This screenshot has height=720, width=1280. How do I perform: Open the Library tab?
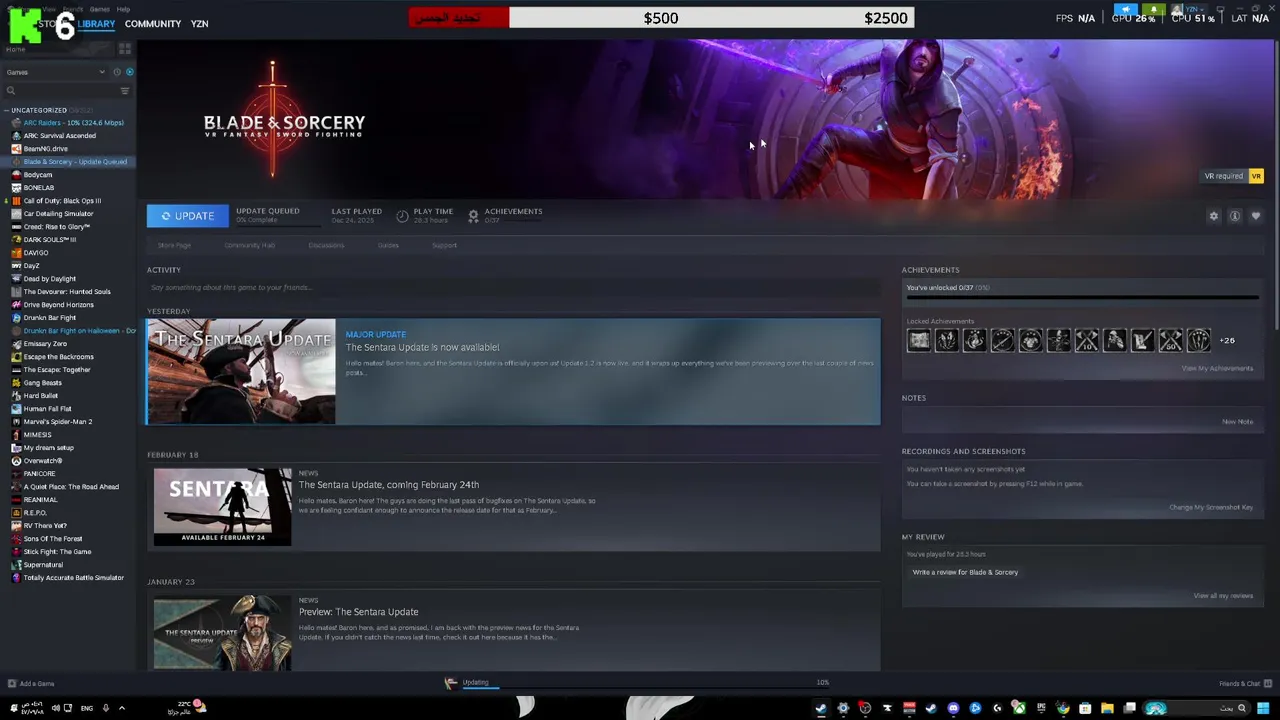[96, 23]
